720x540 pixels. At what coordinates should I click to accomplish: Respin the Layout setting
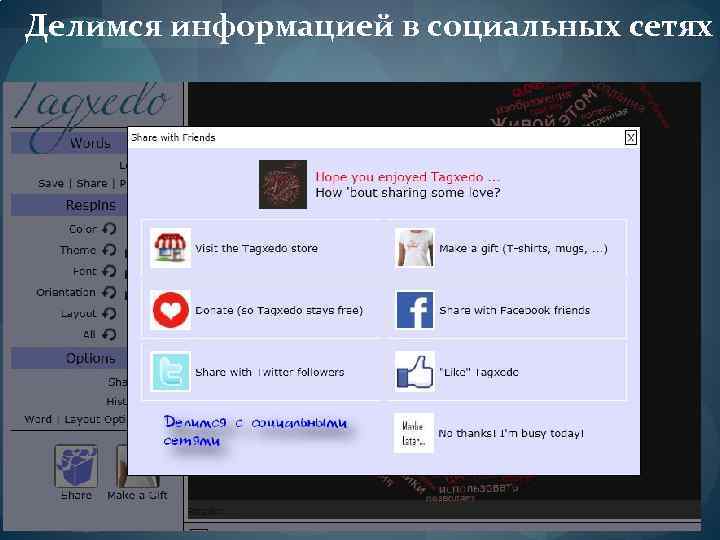click(109, 313)
